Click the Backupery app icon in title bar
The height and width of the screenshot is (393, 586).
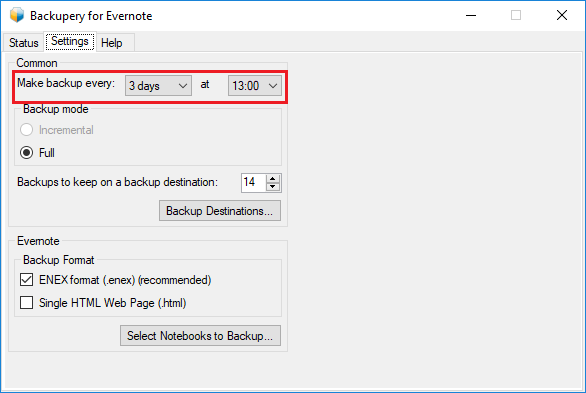pos(17,15)
